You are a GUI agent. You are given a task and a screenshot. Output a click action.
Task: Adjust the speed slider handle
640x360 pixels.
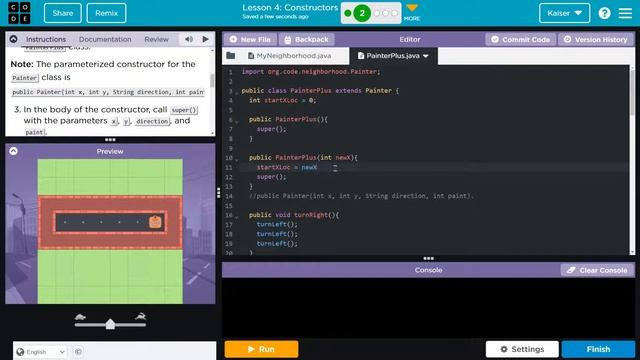(110, 324)
